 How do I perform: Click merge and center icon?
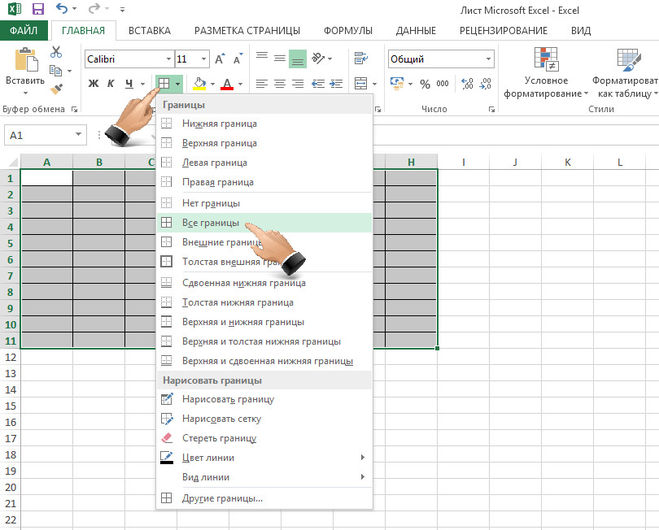coord(361,84)
